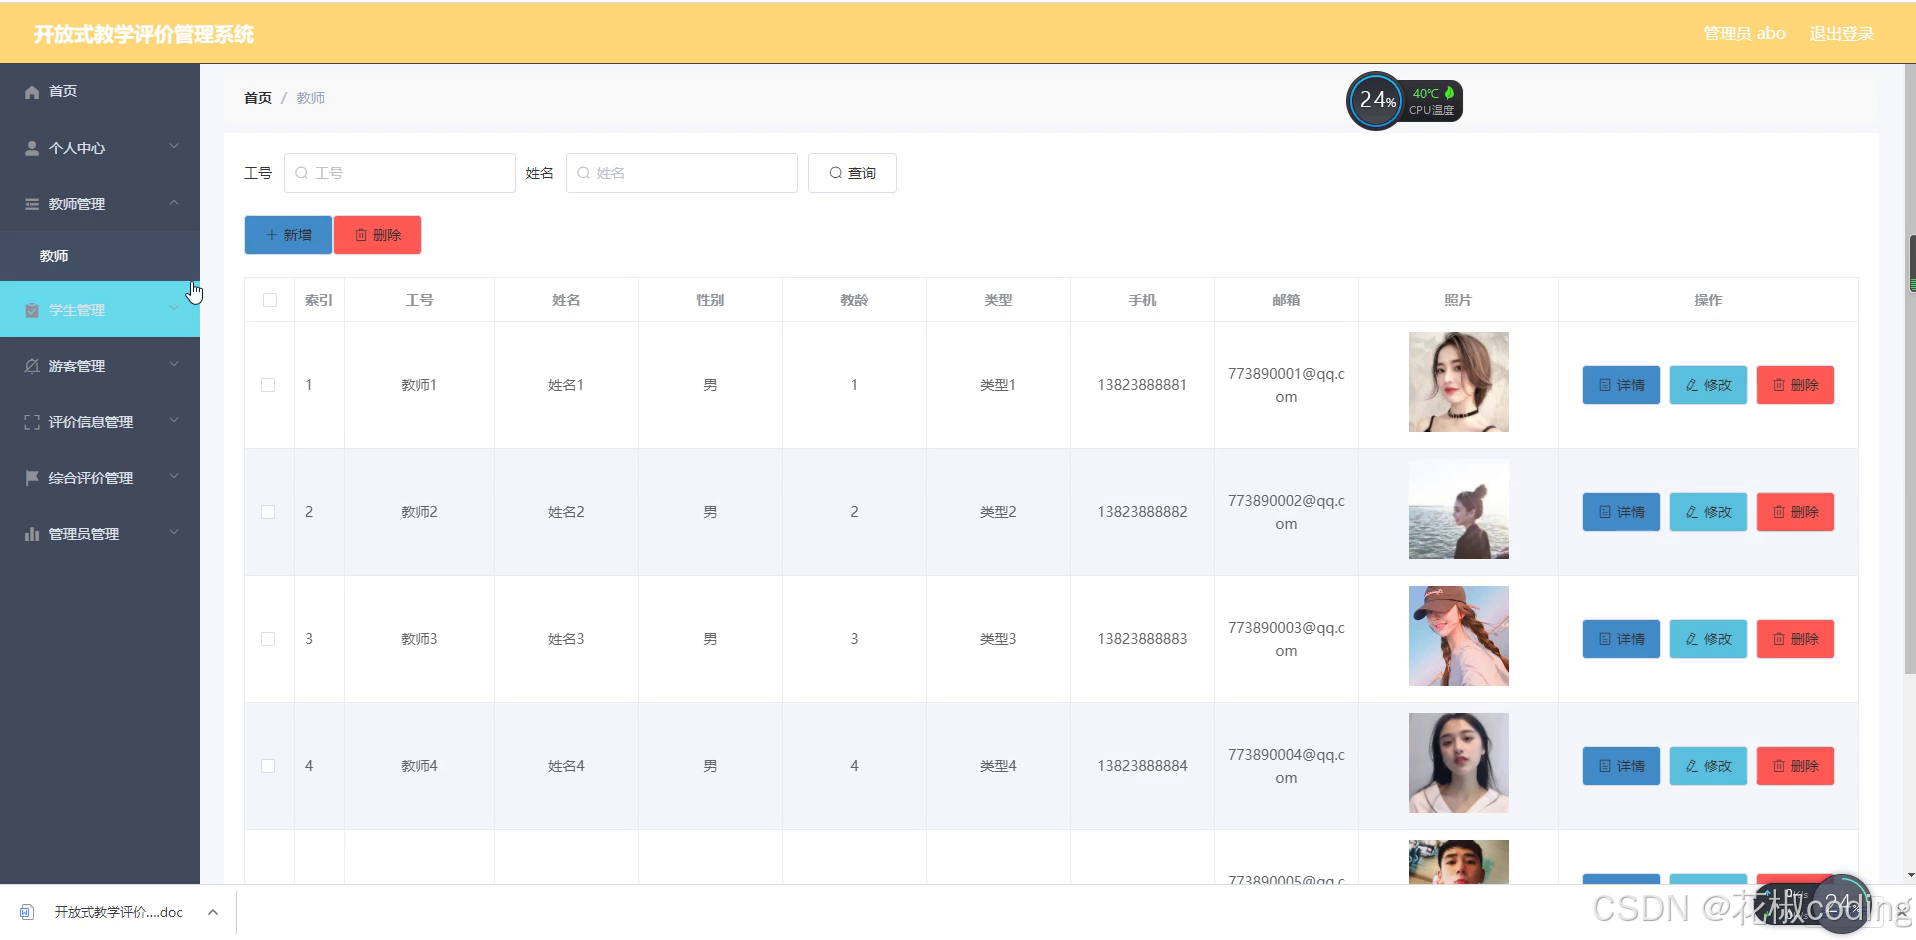Click the bar chart icon beside 管理员管理
1916x940 pixels.
coord(32,534)
